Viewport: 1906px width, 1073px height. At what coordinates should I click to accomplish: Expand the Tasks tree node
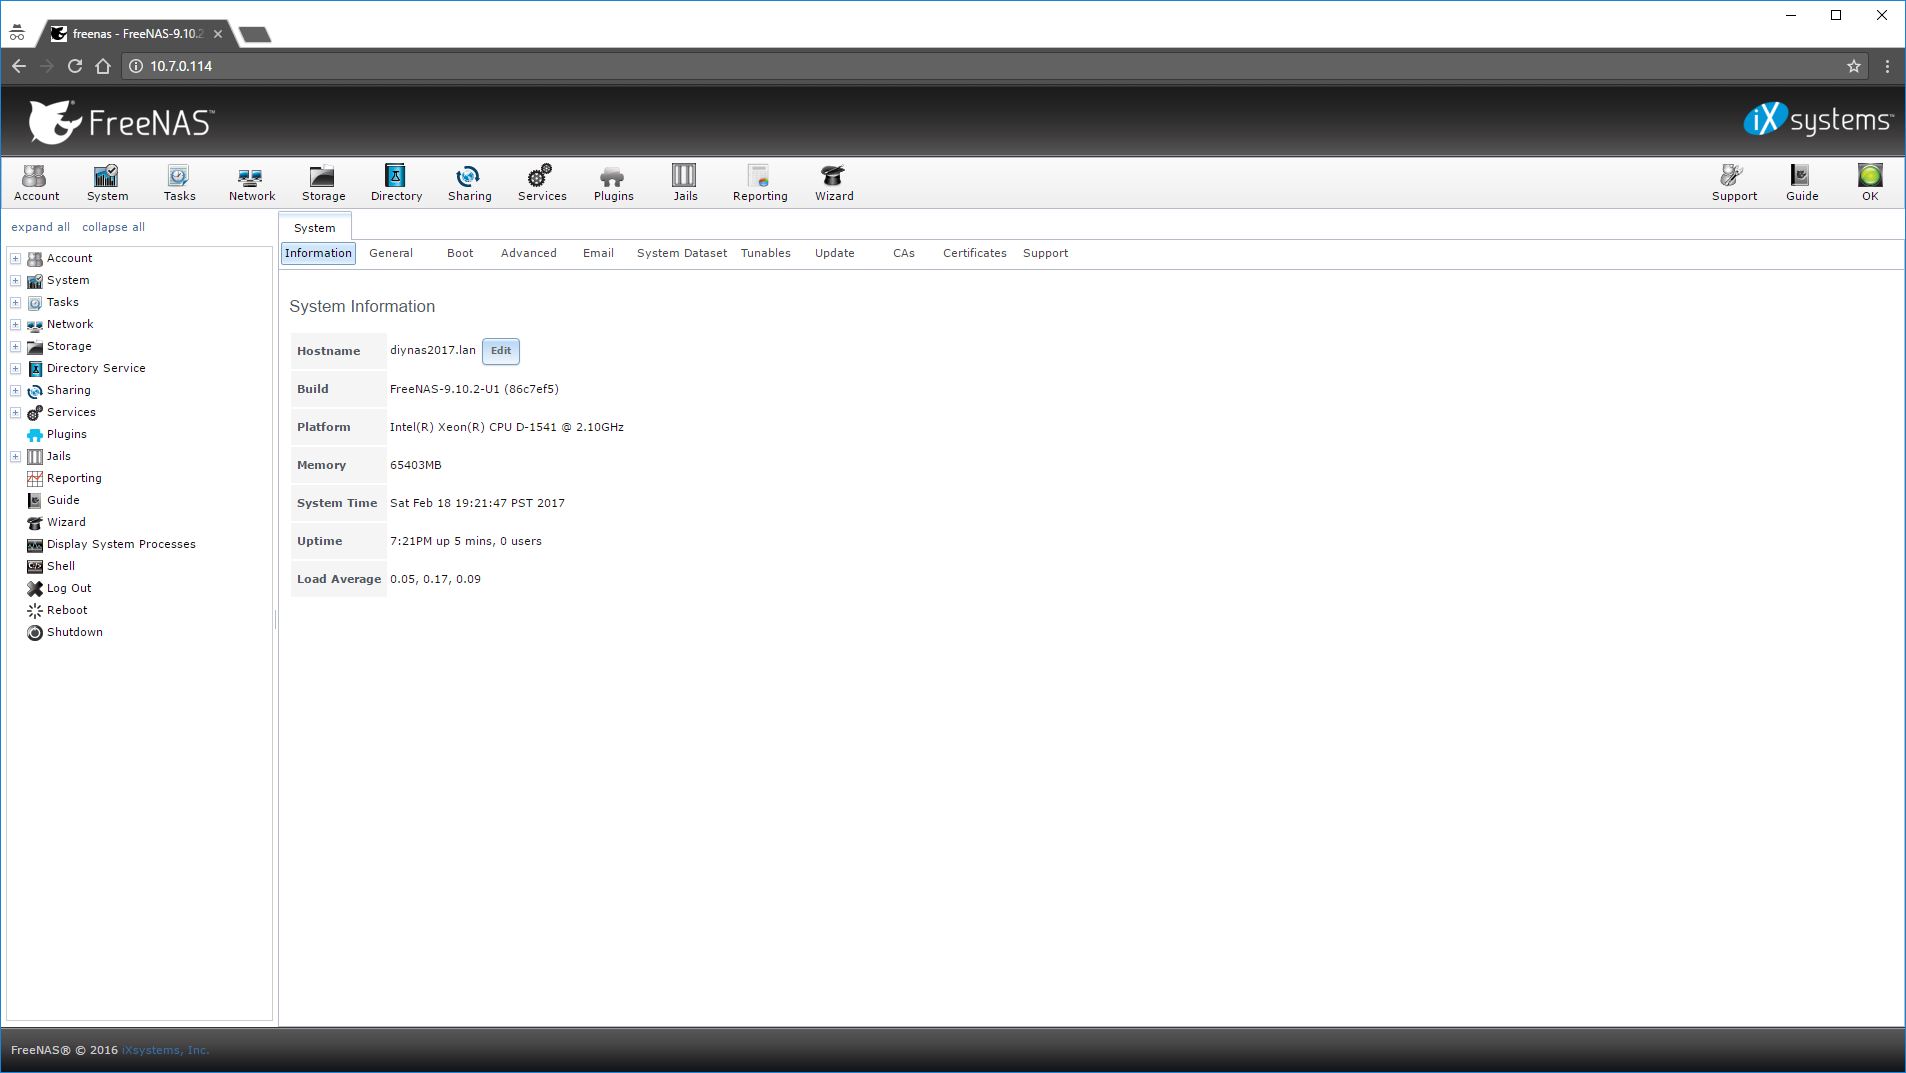[15, 302]
